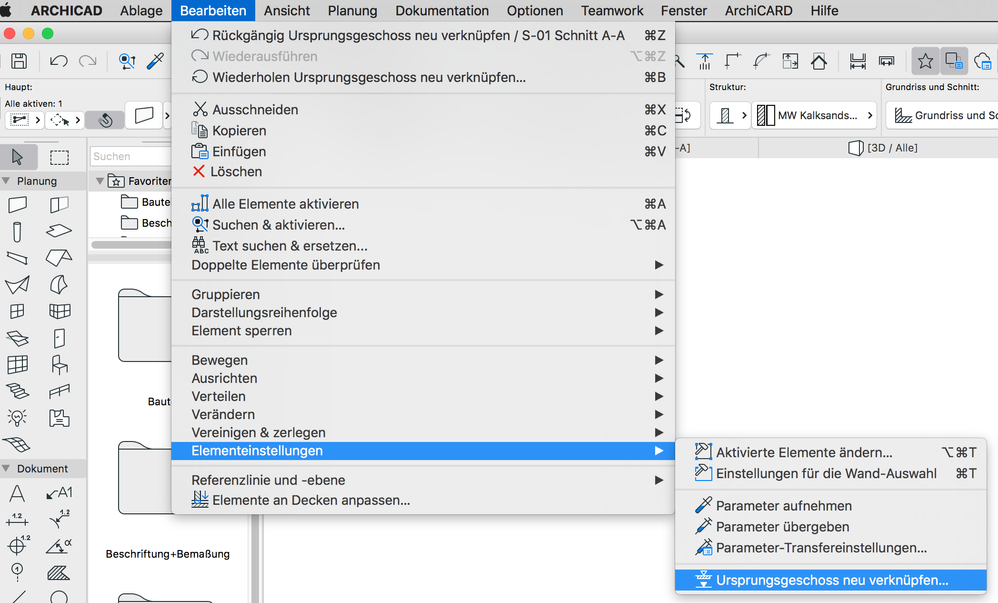Open the Teamwork menu

[612, 11]
